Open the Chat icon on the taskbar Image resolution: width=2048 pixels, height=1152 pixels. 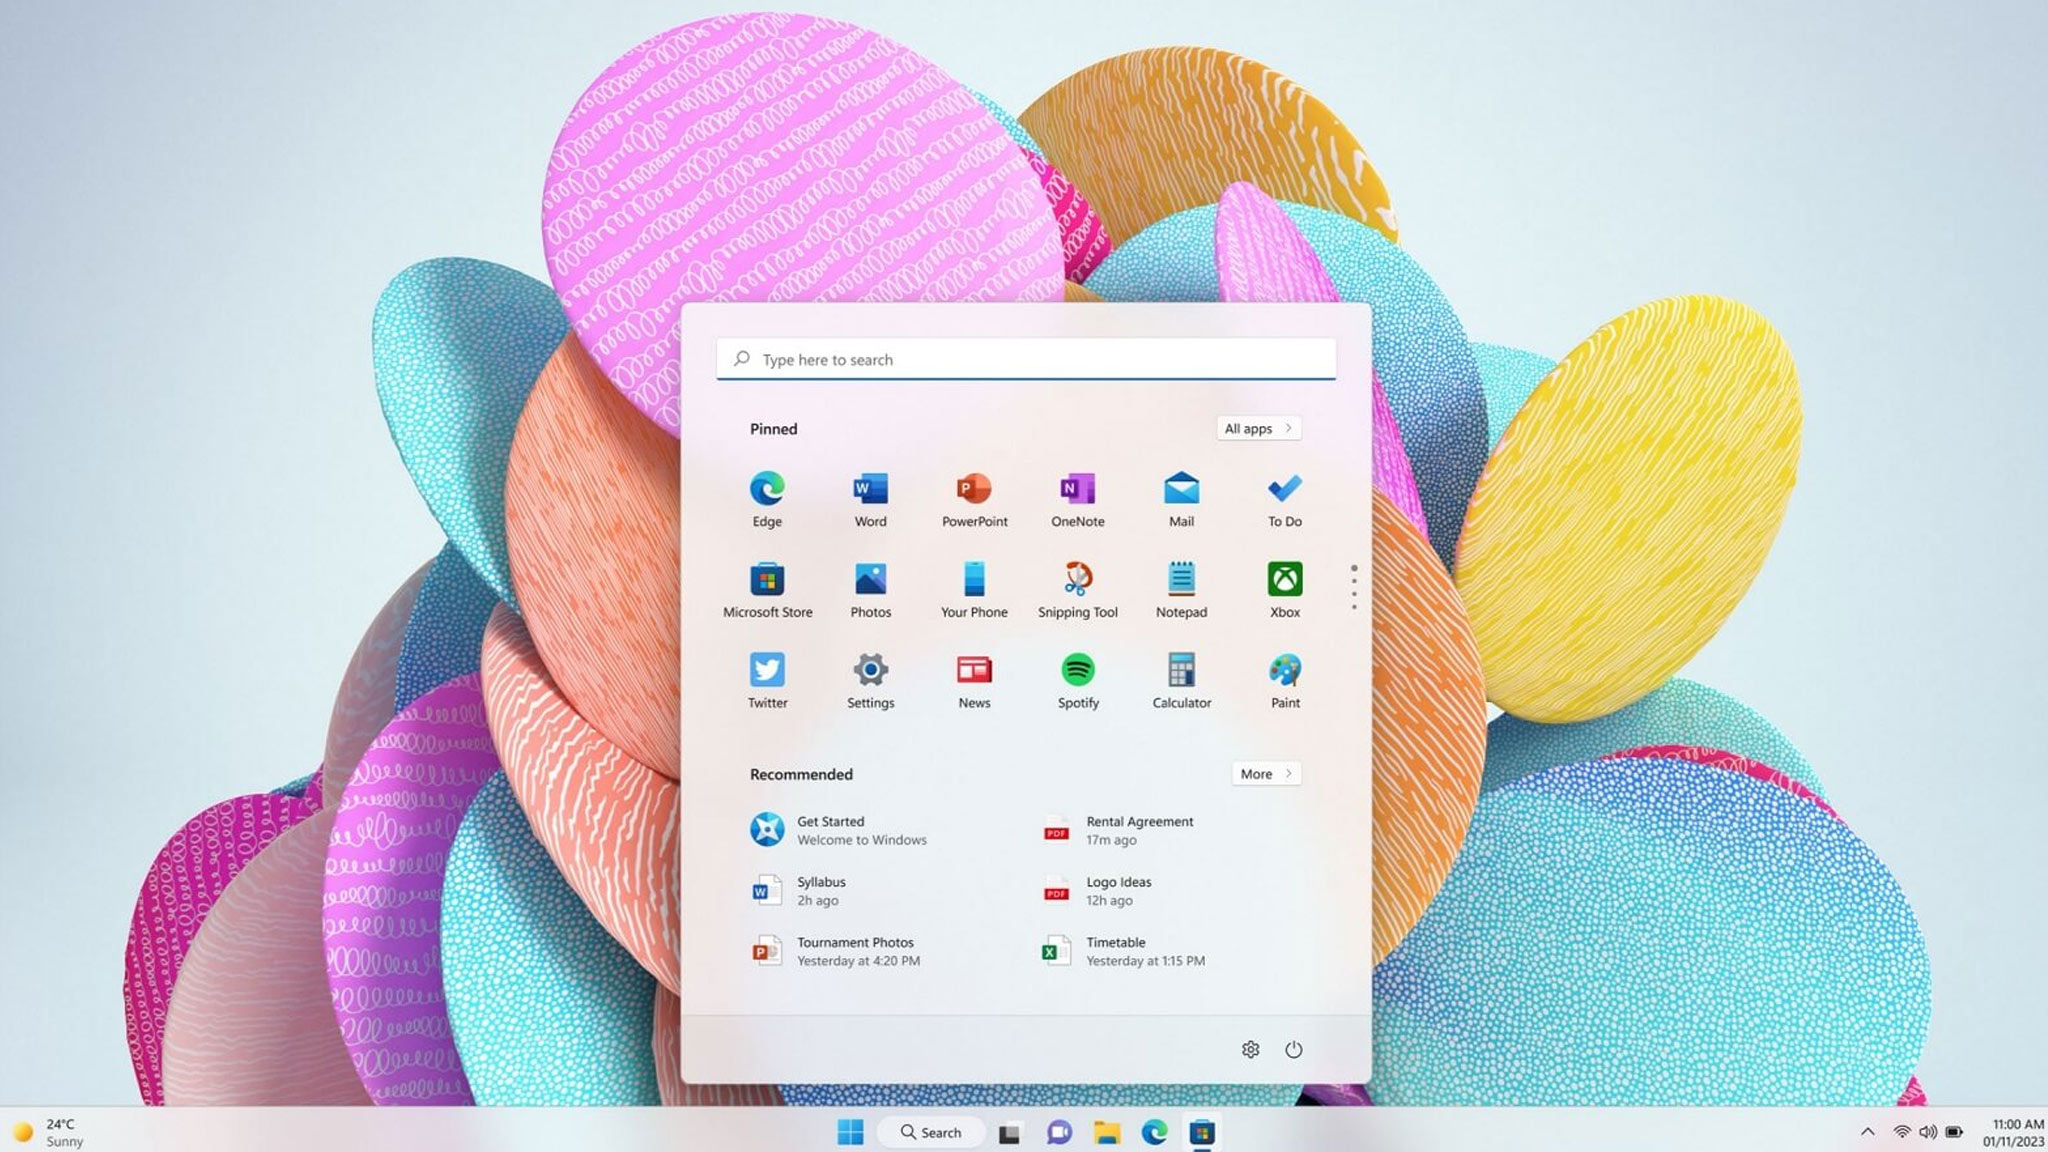[x=1058, y=1132]
